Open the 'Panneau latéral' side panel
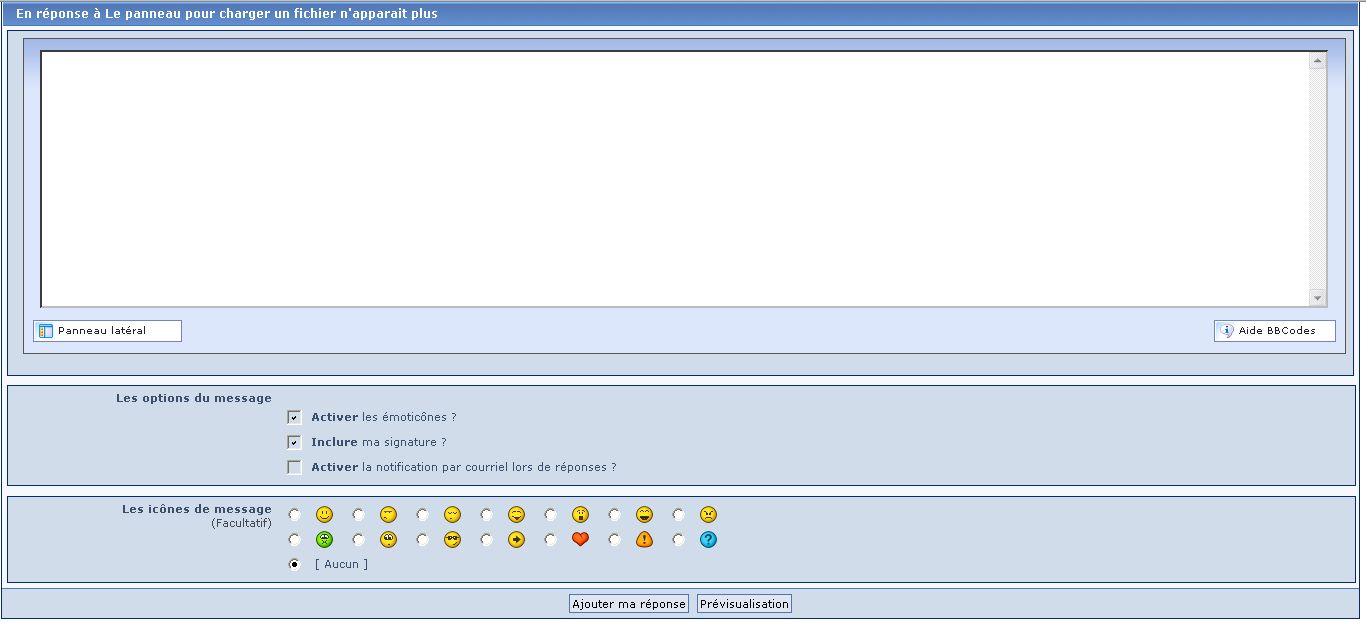 pyautogui.click(x=107, y=331)
